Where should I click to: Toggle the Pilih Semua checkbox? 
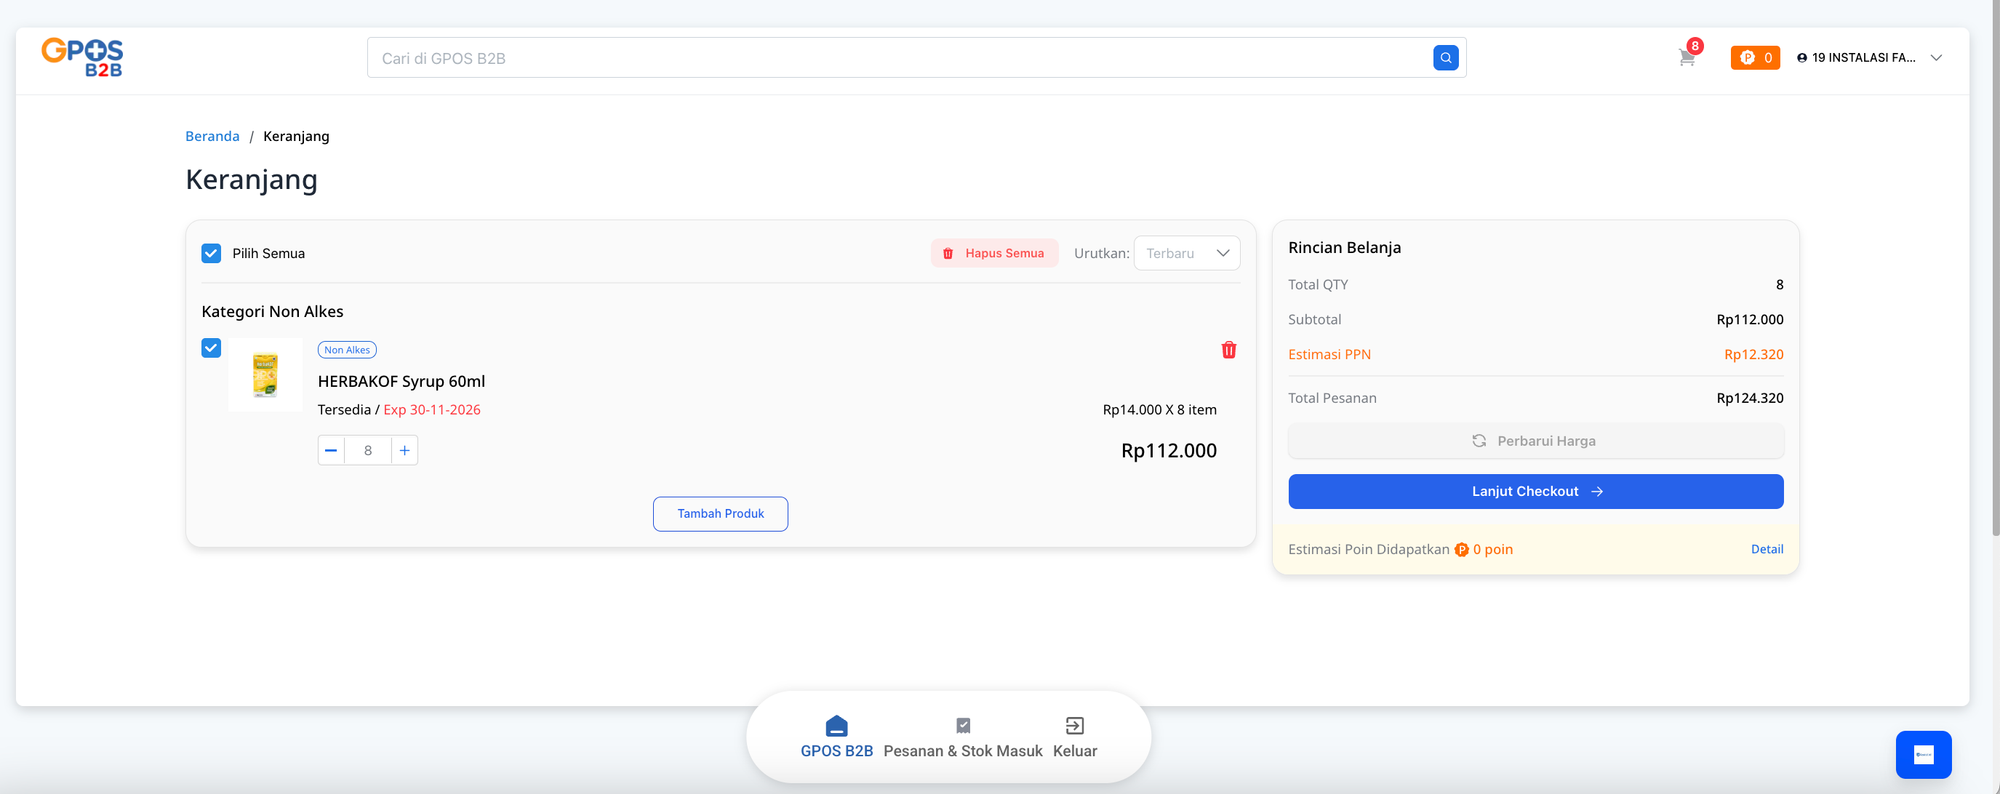tap(211, 253)
